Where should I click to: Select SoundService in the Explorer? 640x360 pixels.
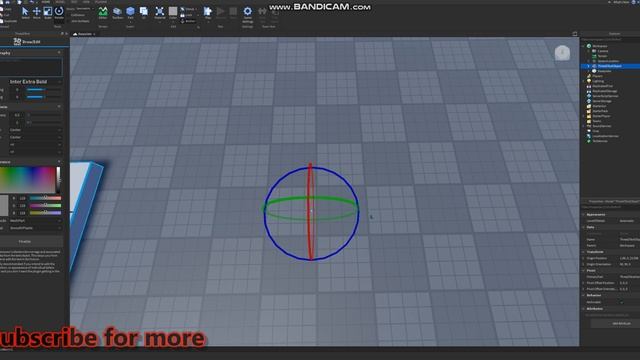click(x=601, y=126)
